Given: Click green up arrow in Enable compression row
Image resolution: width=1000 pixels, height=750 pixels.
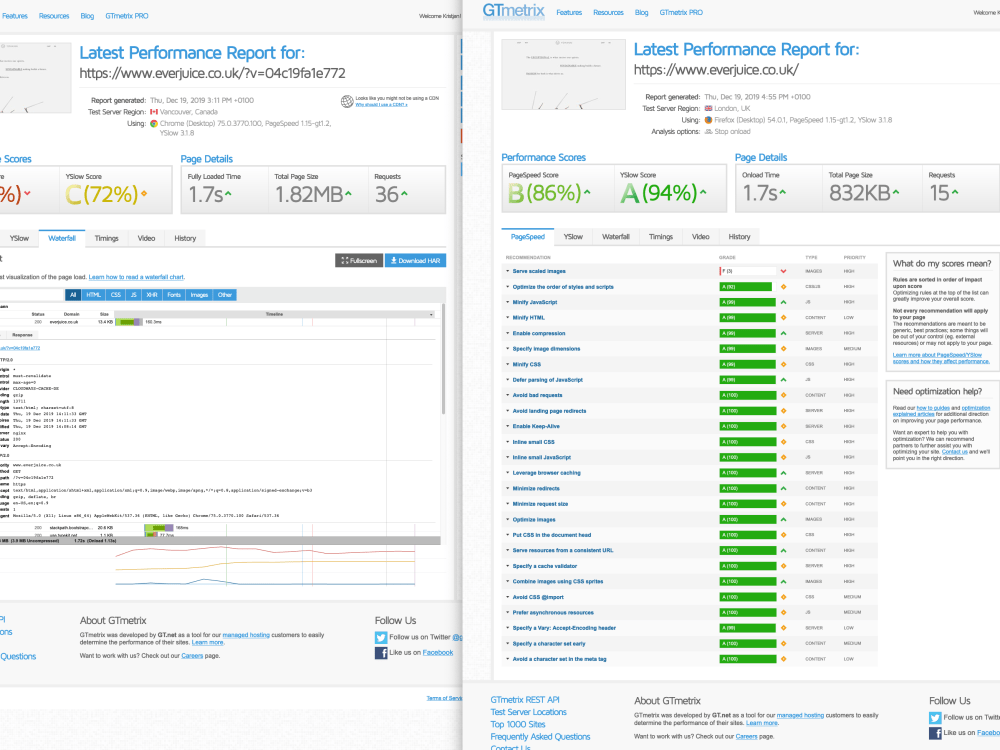Looking at the screenshot, I should tap(783, 333).
